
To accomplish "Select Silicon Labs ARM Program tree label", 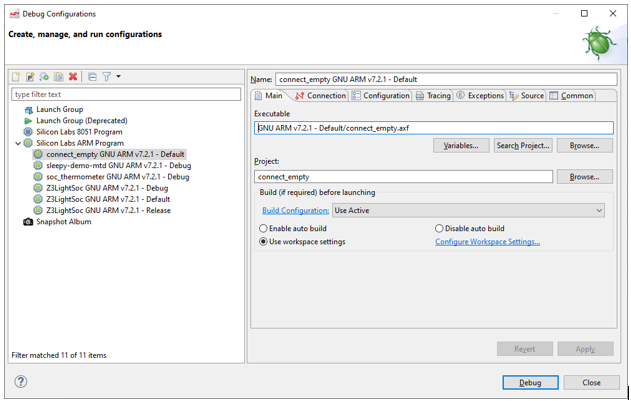I will [80, 143].
